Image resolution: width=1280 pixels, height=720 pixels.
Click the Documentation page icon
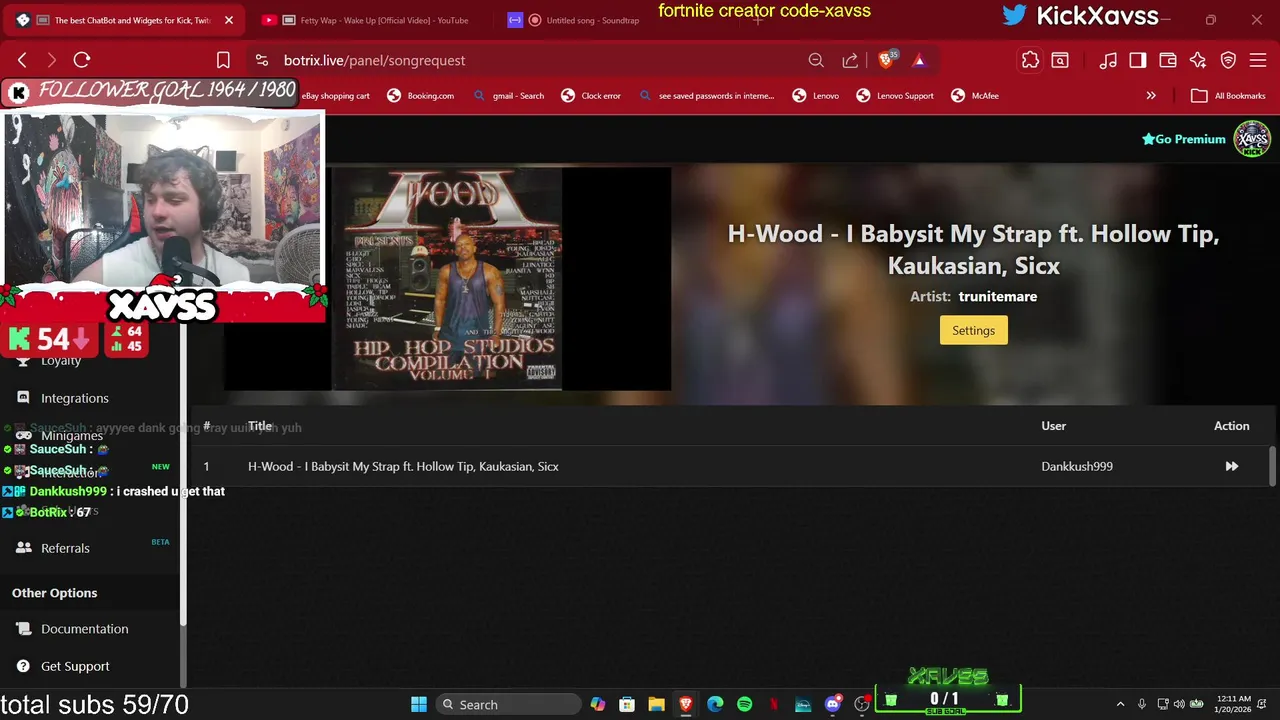tap(23, 629)
